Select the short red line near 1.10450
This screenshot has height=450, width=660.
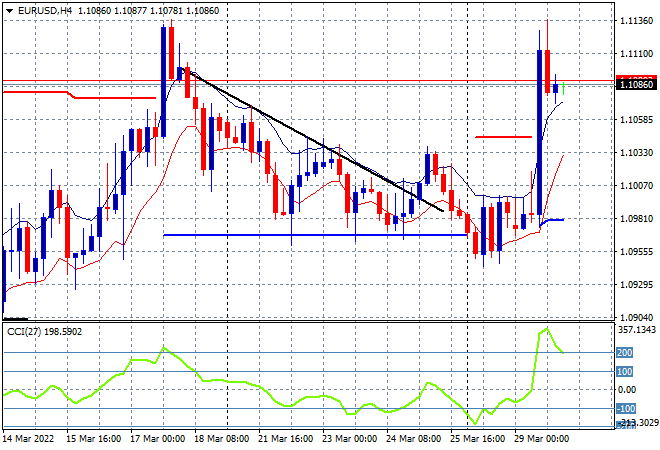[503, 137]
